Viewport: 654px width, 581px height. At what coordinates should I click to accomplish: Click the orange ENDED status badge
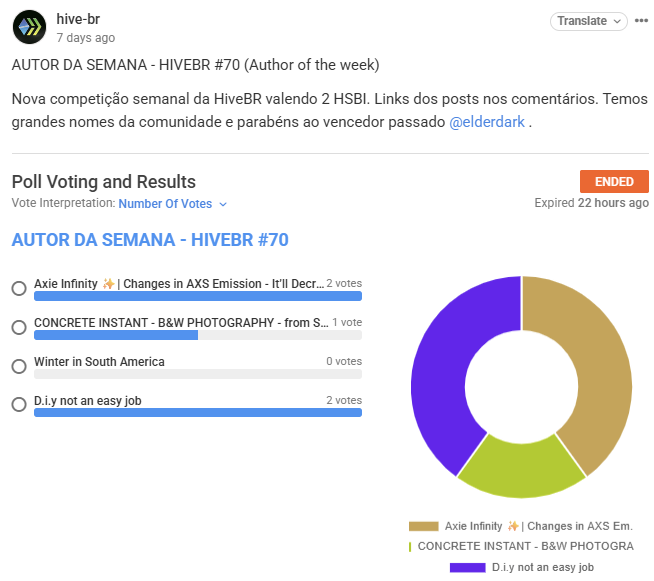(x=614, y=181)
